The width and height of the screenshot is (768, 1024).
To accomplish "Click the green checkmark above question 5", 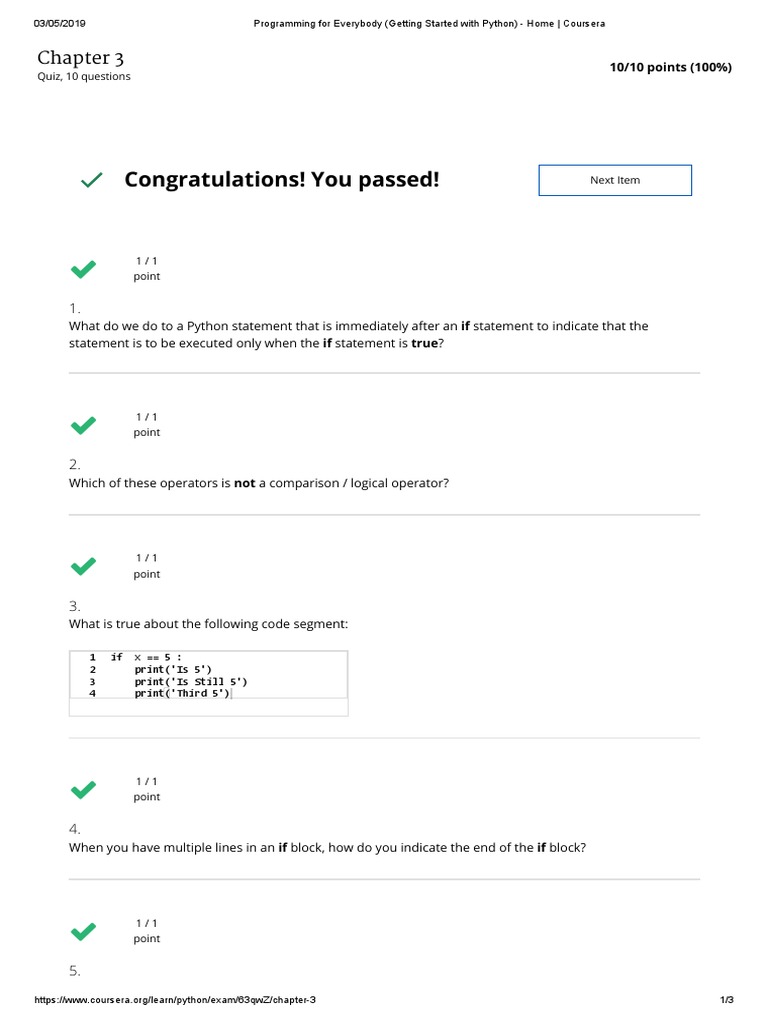I will 83,931.
